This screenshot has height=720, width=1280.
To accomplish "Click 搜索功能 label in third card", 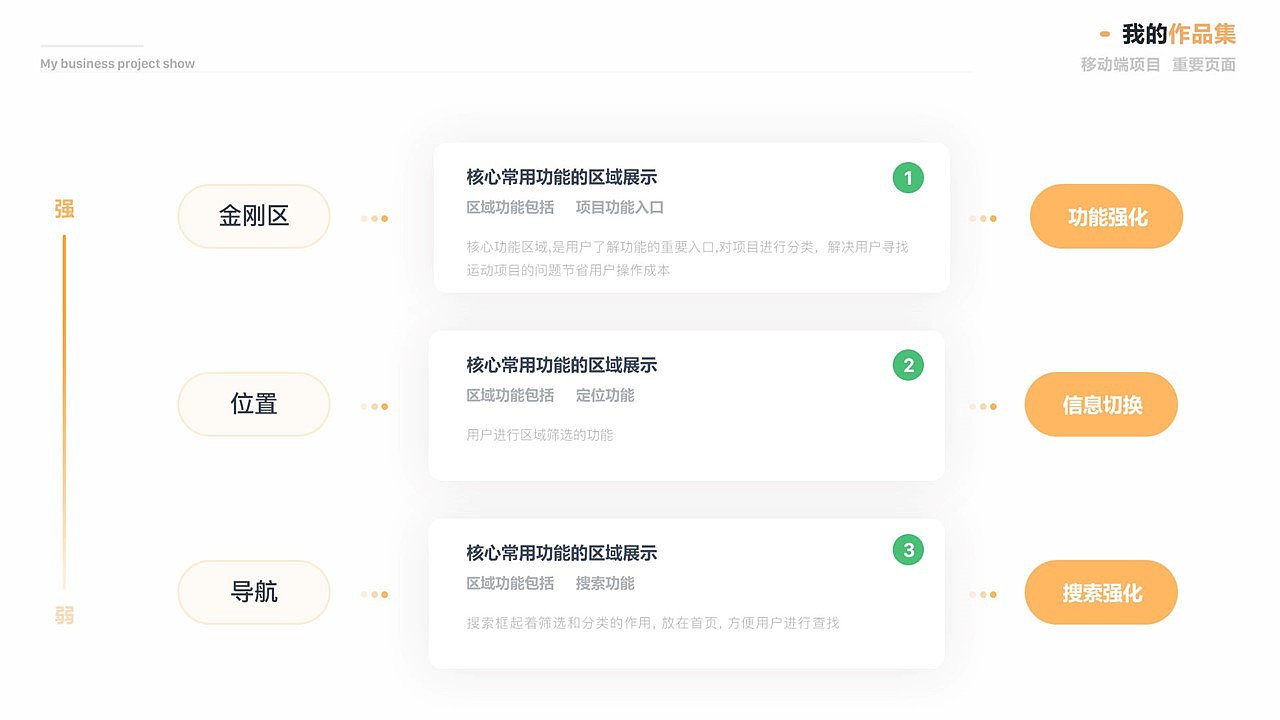I will [605, 584].
